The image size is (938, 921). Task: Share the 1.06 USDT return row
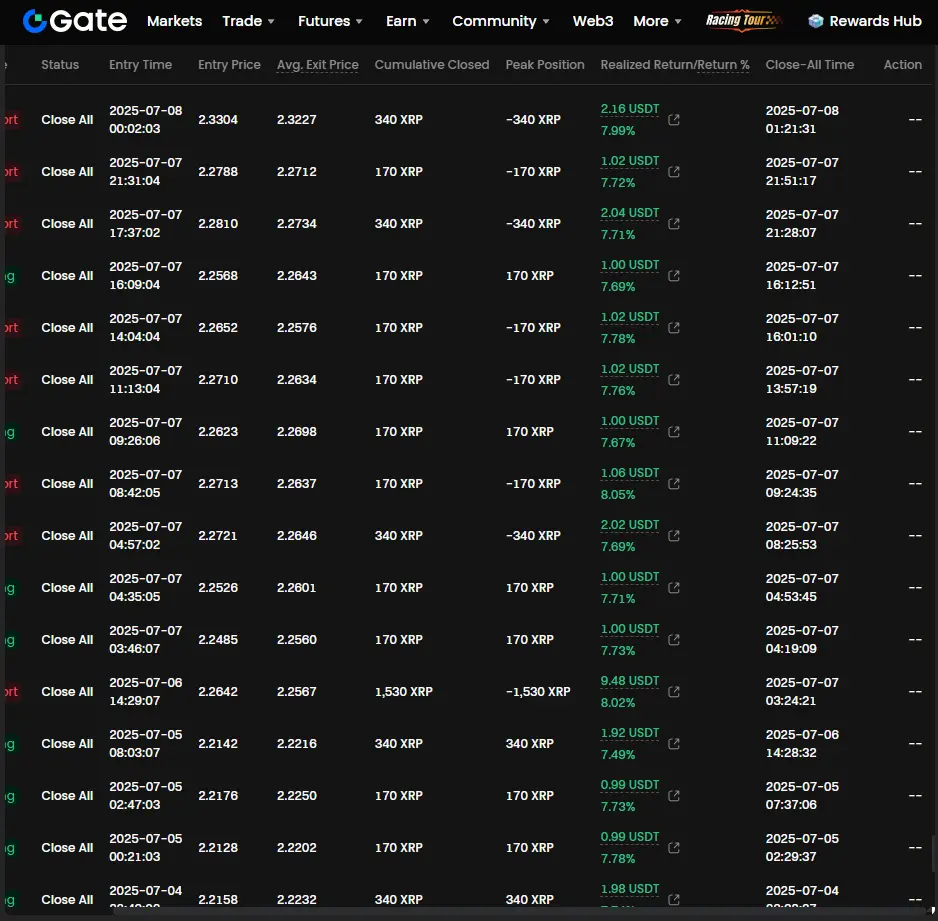pos(674,484)
